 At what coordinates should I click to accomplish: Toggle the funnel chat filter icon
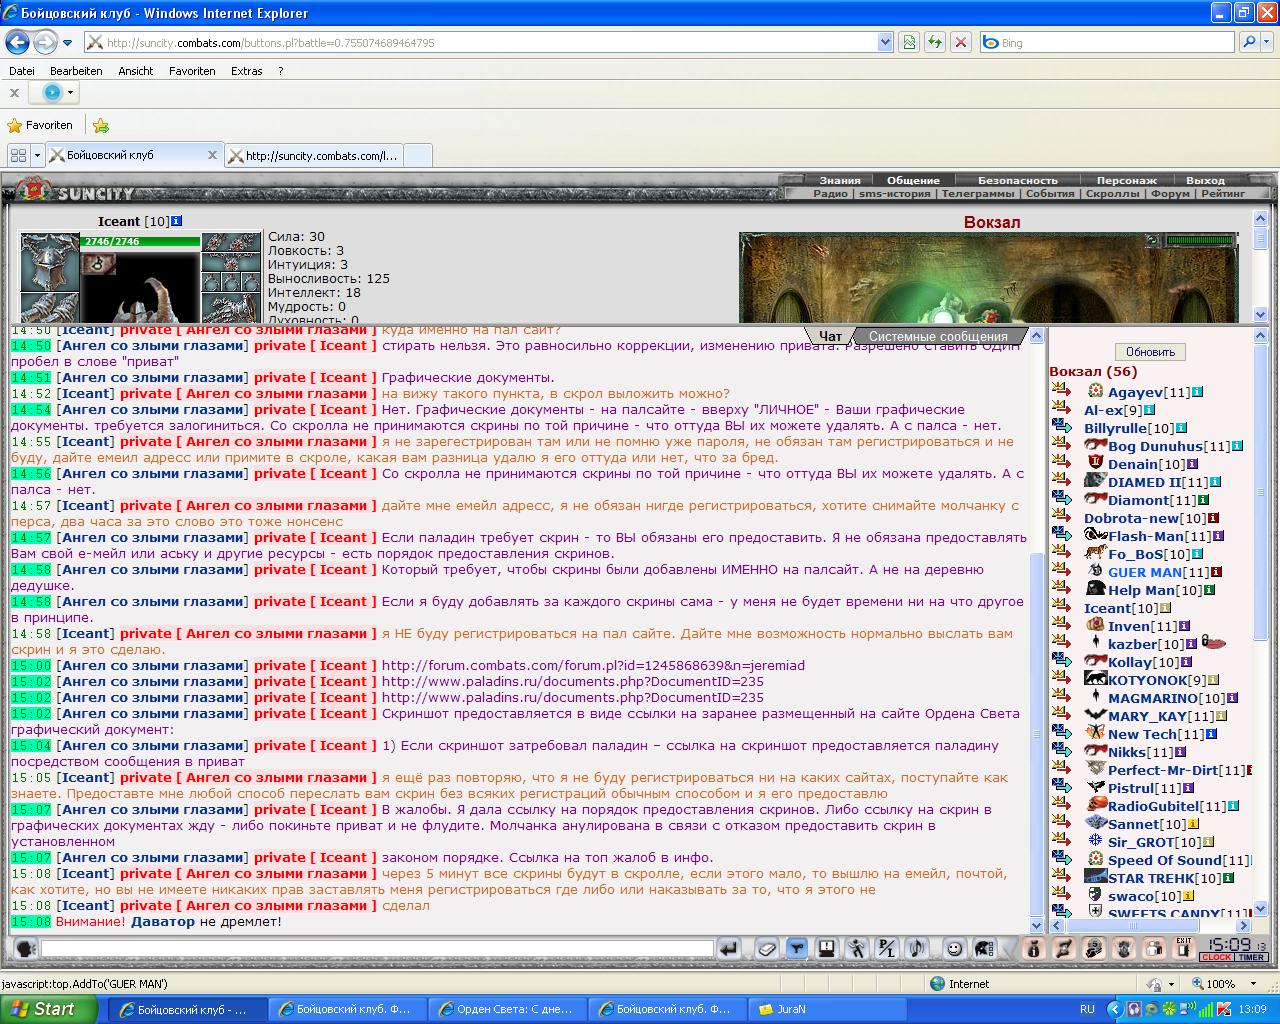click(797, 948)
